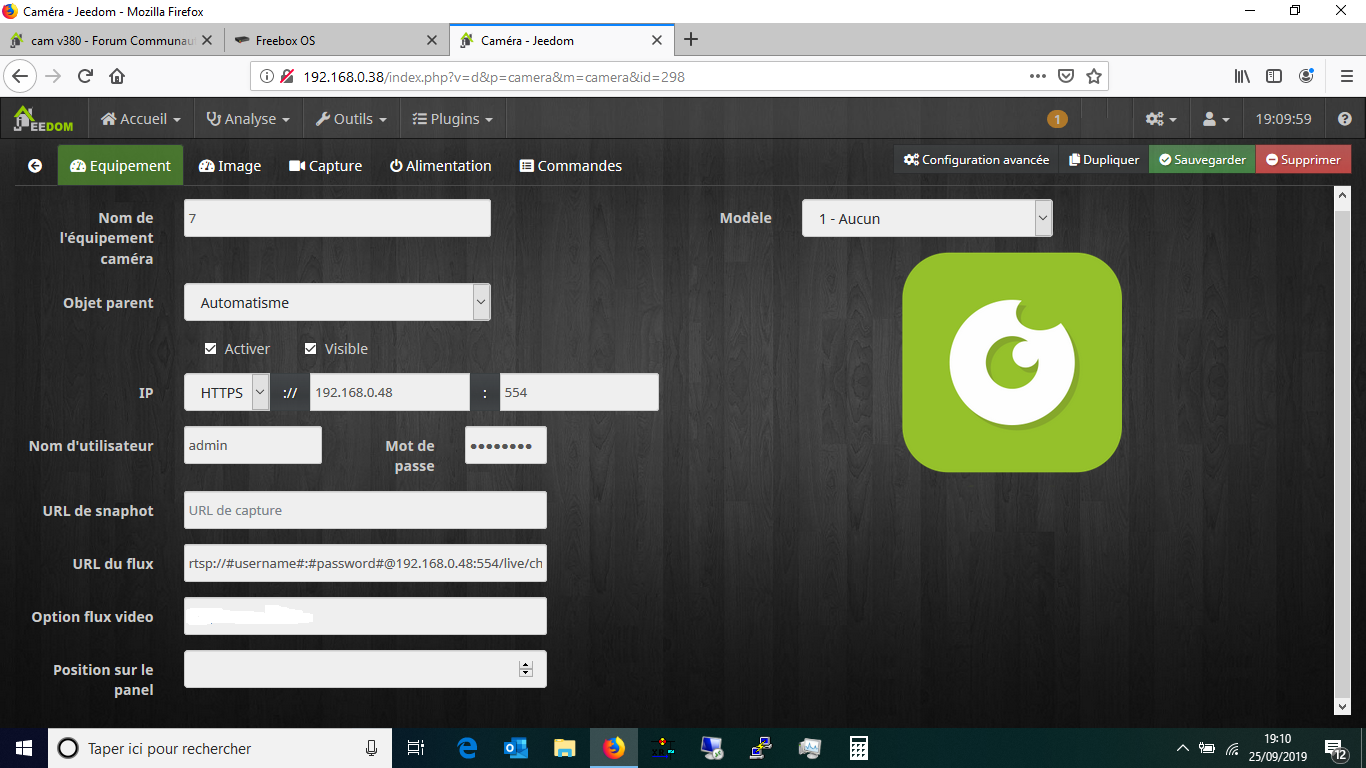This screenshot has height=768, width=1366.
Task: Open Calculator from taskbar
Action: (x=858, y=748)
